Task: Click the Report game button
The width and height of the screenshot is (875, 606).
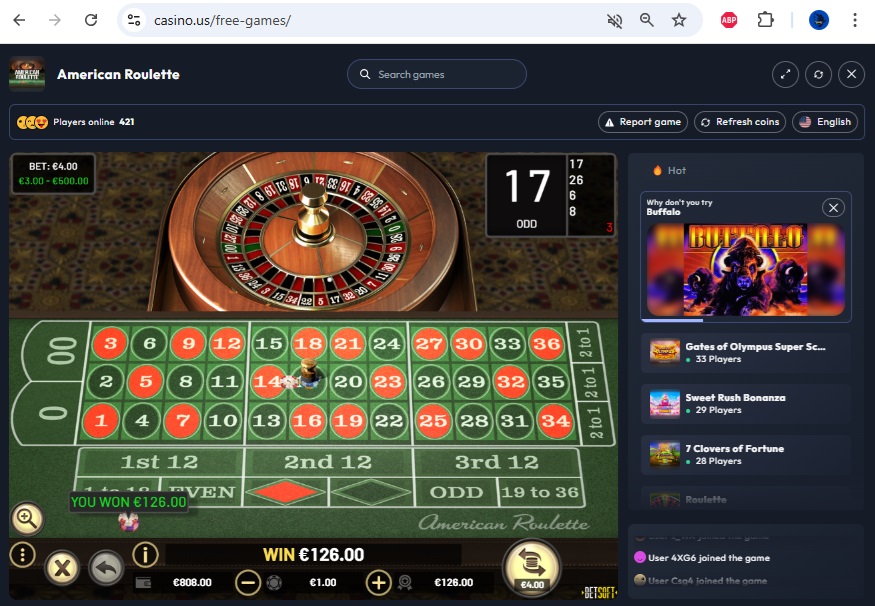Action: coord(643,122)
